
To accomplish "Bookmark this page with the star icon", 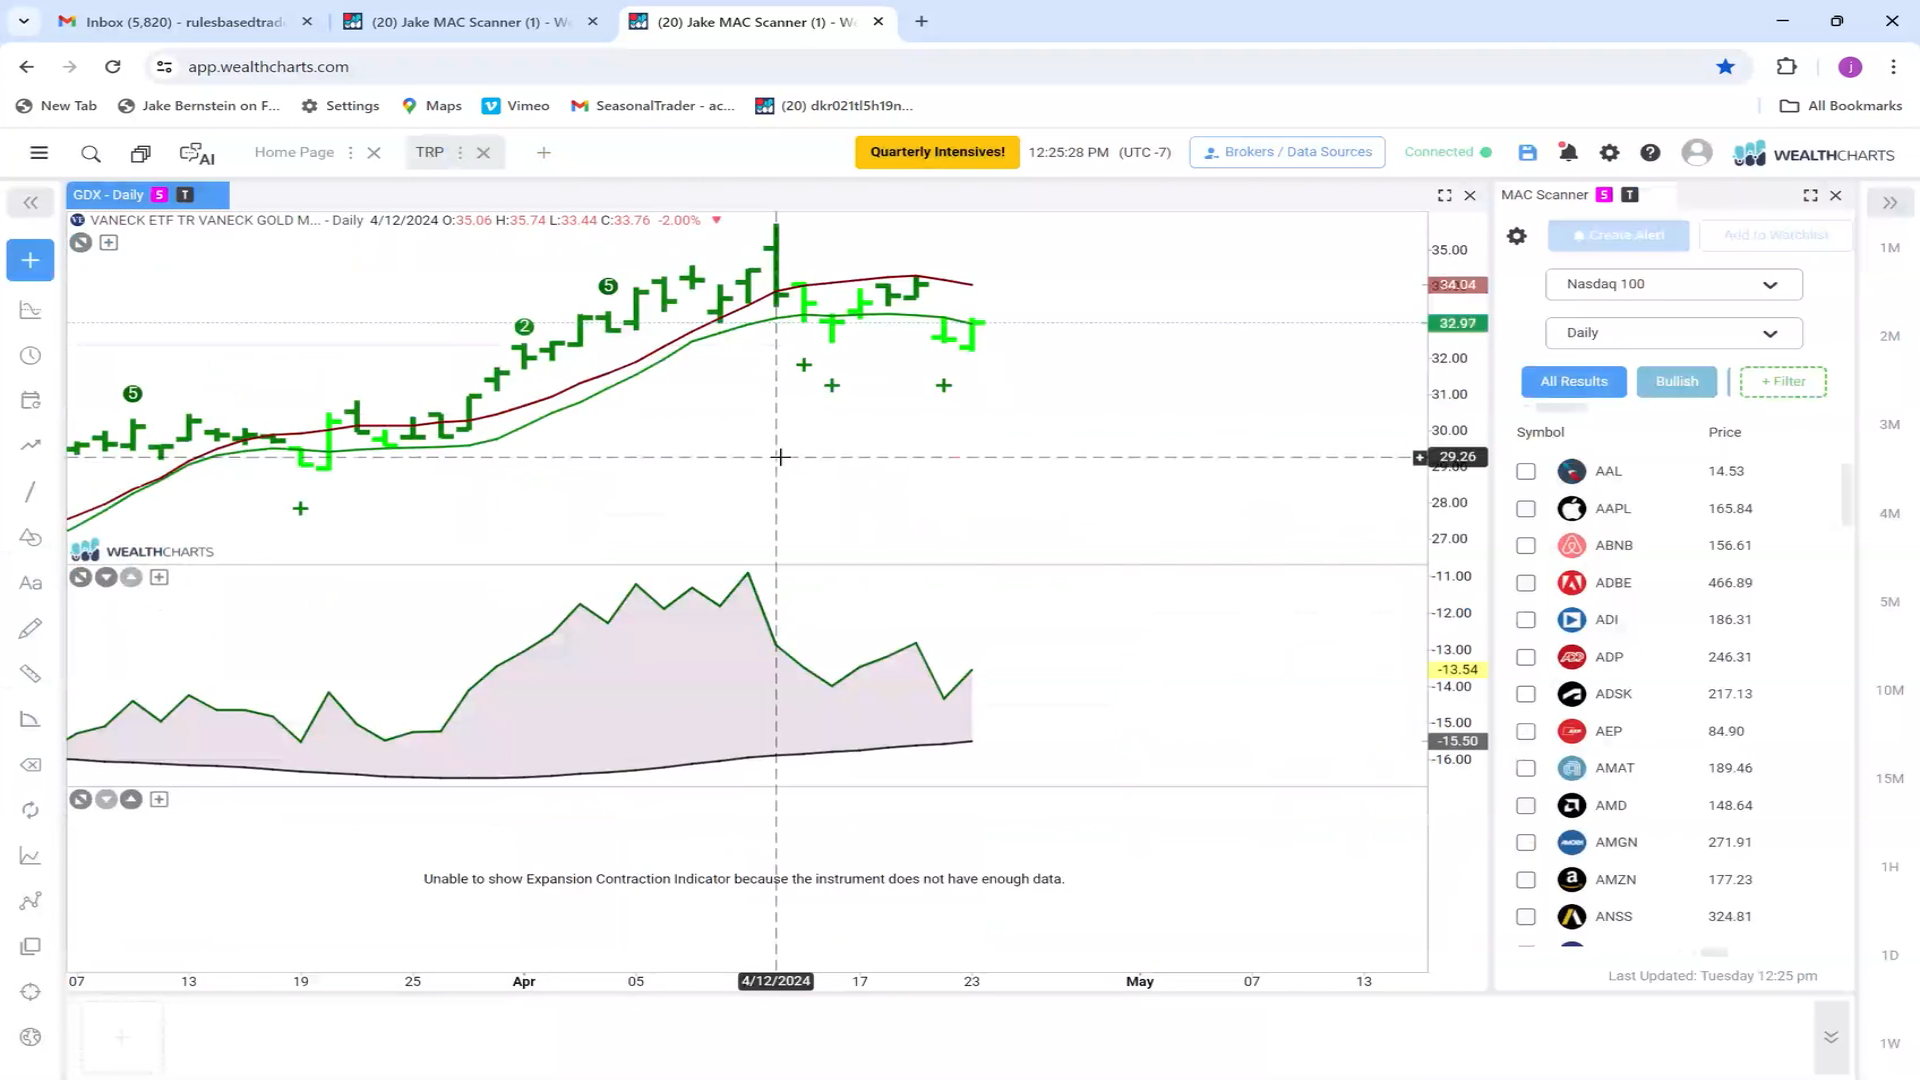I will [1725, 66].
